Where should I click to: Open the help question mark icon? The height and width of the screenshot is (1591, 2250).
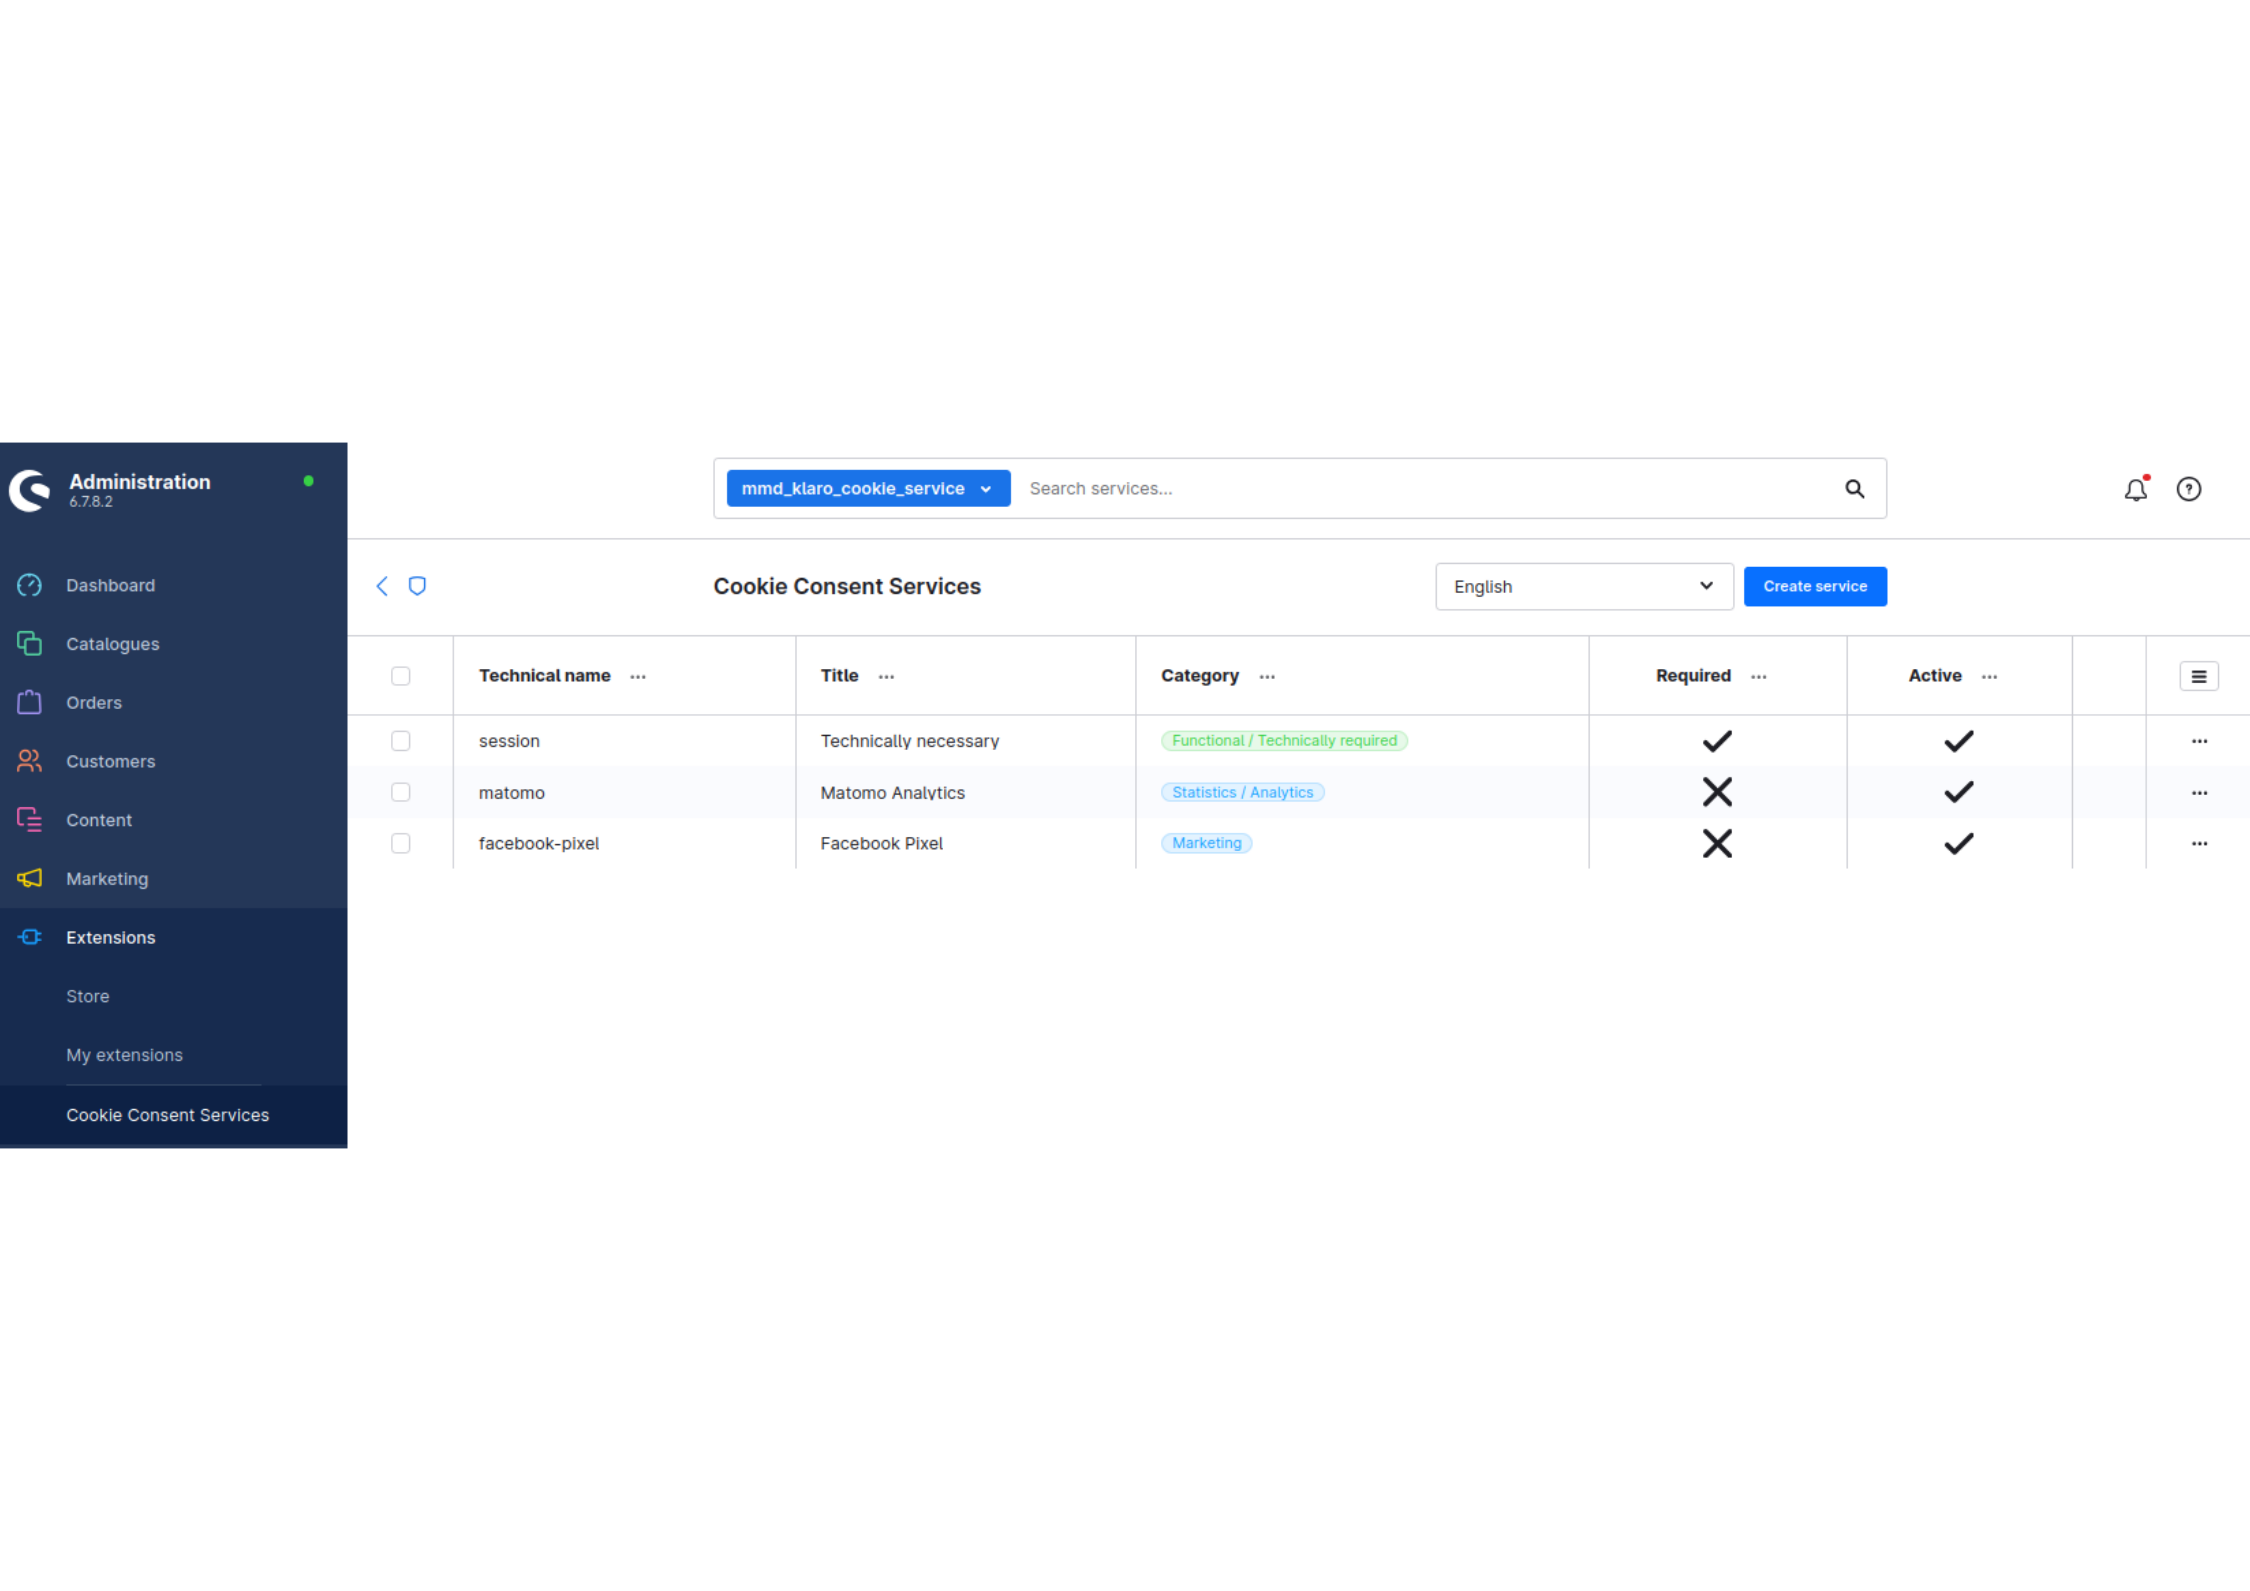(2189, 489)
